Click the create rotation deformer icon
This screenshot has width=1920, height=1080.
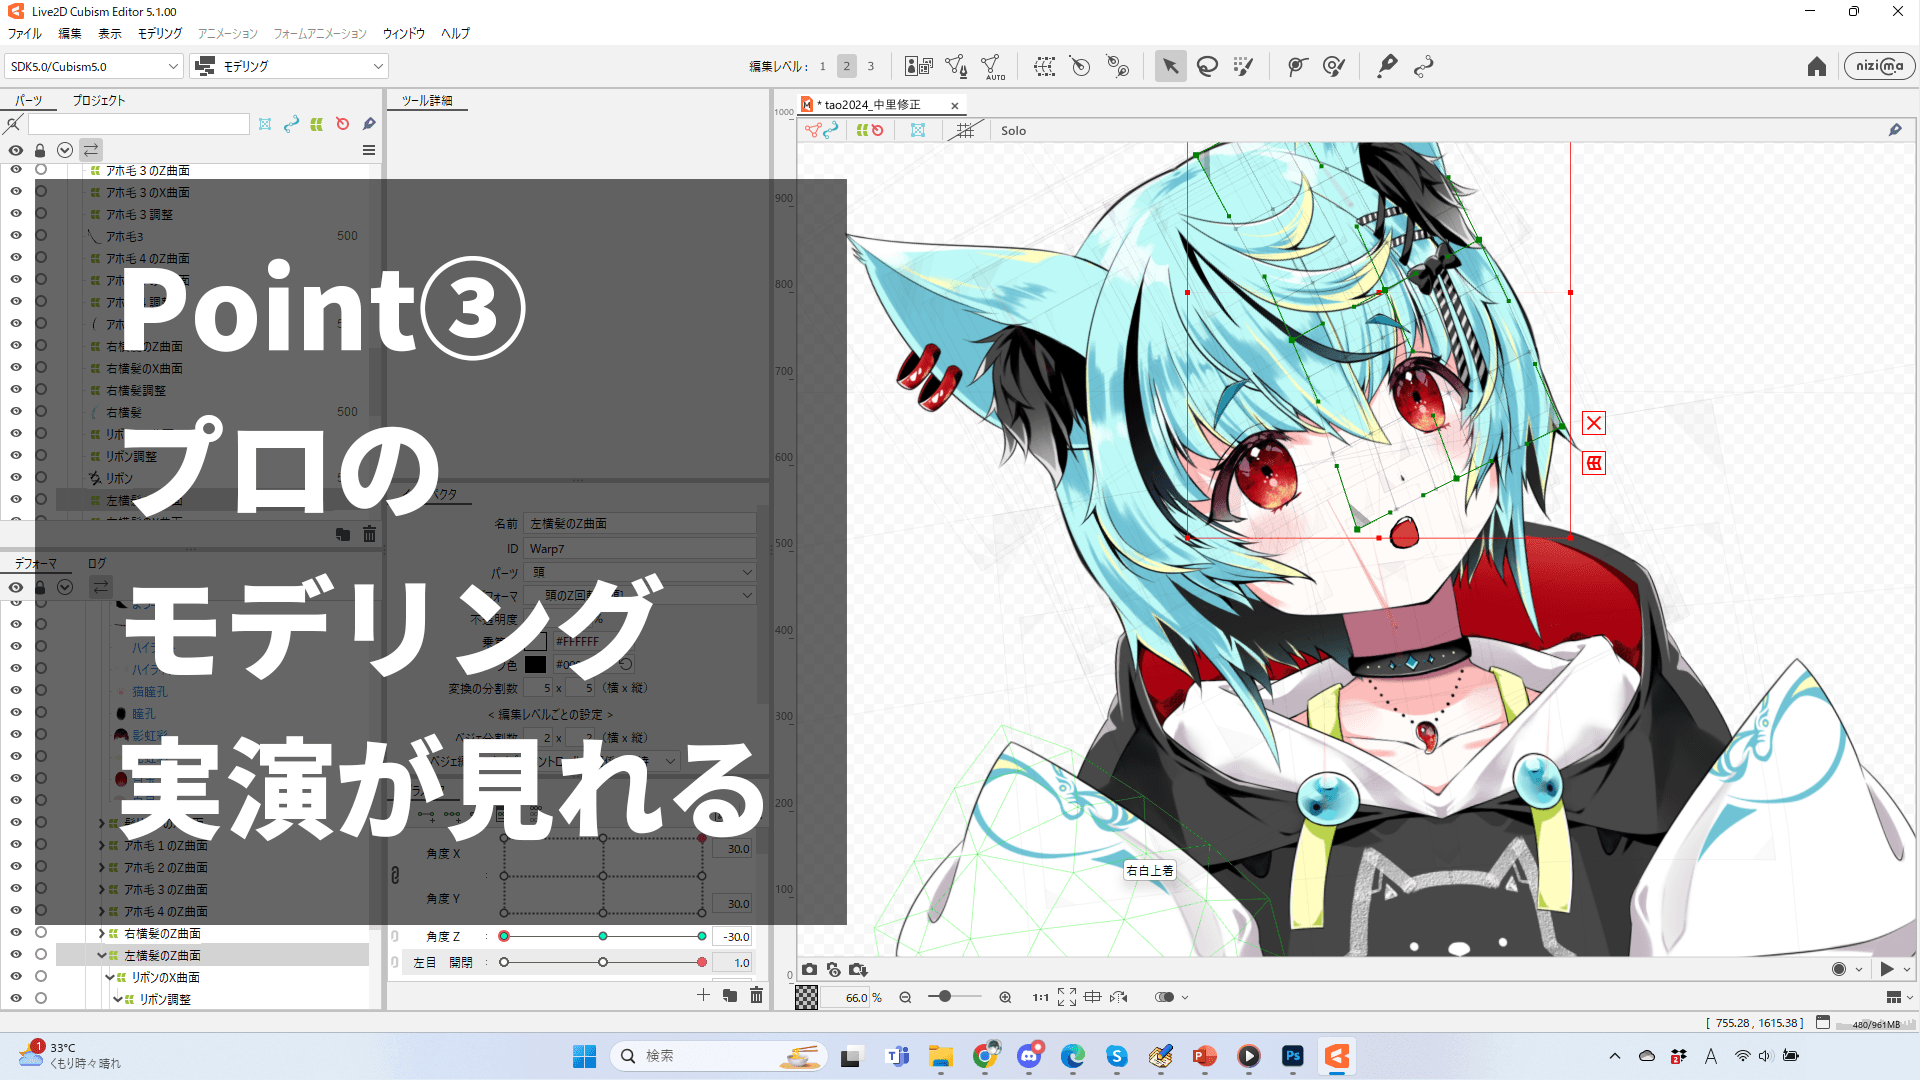1080,67
